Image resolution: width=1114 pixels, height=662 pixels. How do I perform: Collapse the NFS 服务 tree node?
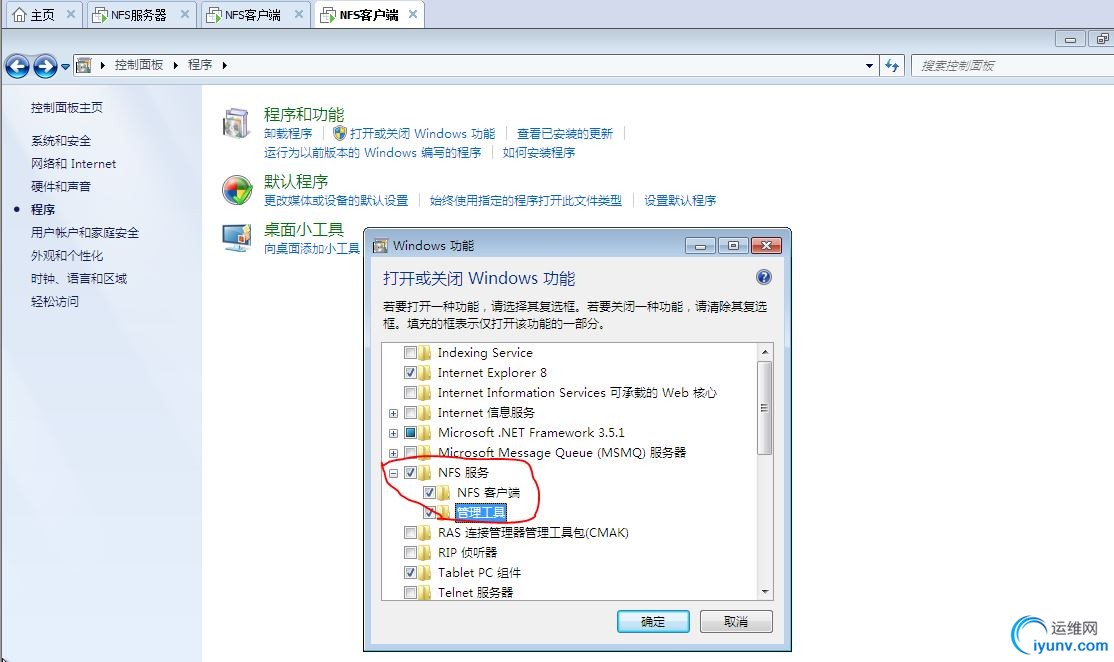point(393,472)
